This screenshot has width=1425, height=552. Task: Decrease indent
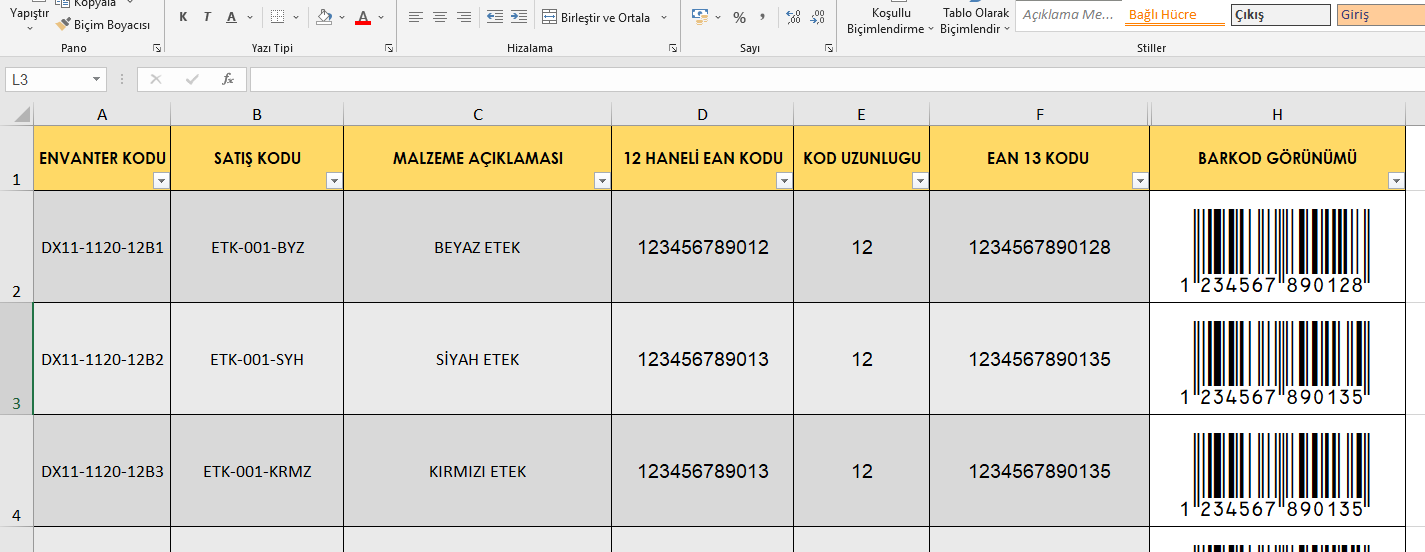(x=494, y=17)
